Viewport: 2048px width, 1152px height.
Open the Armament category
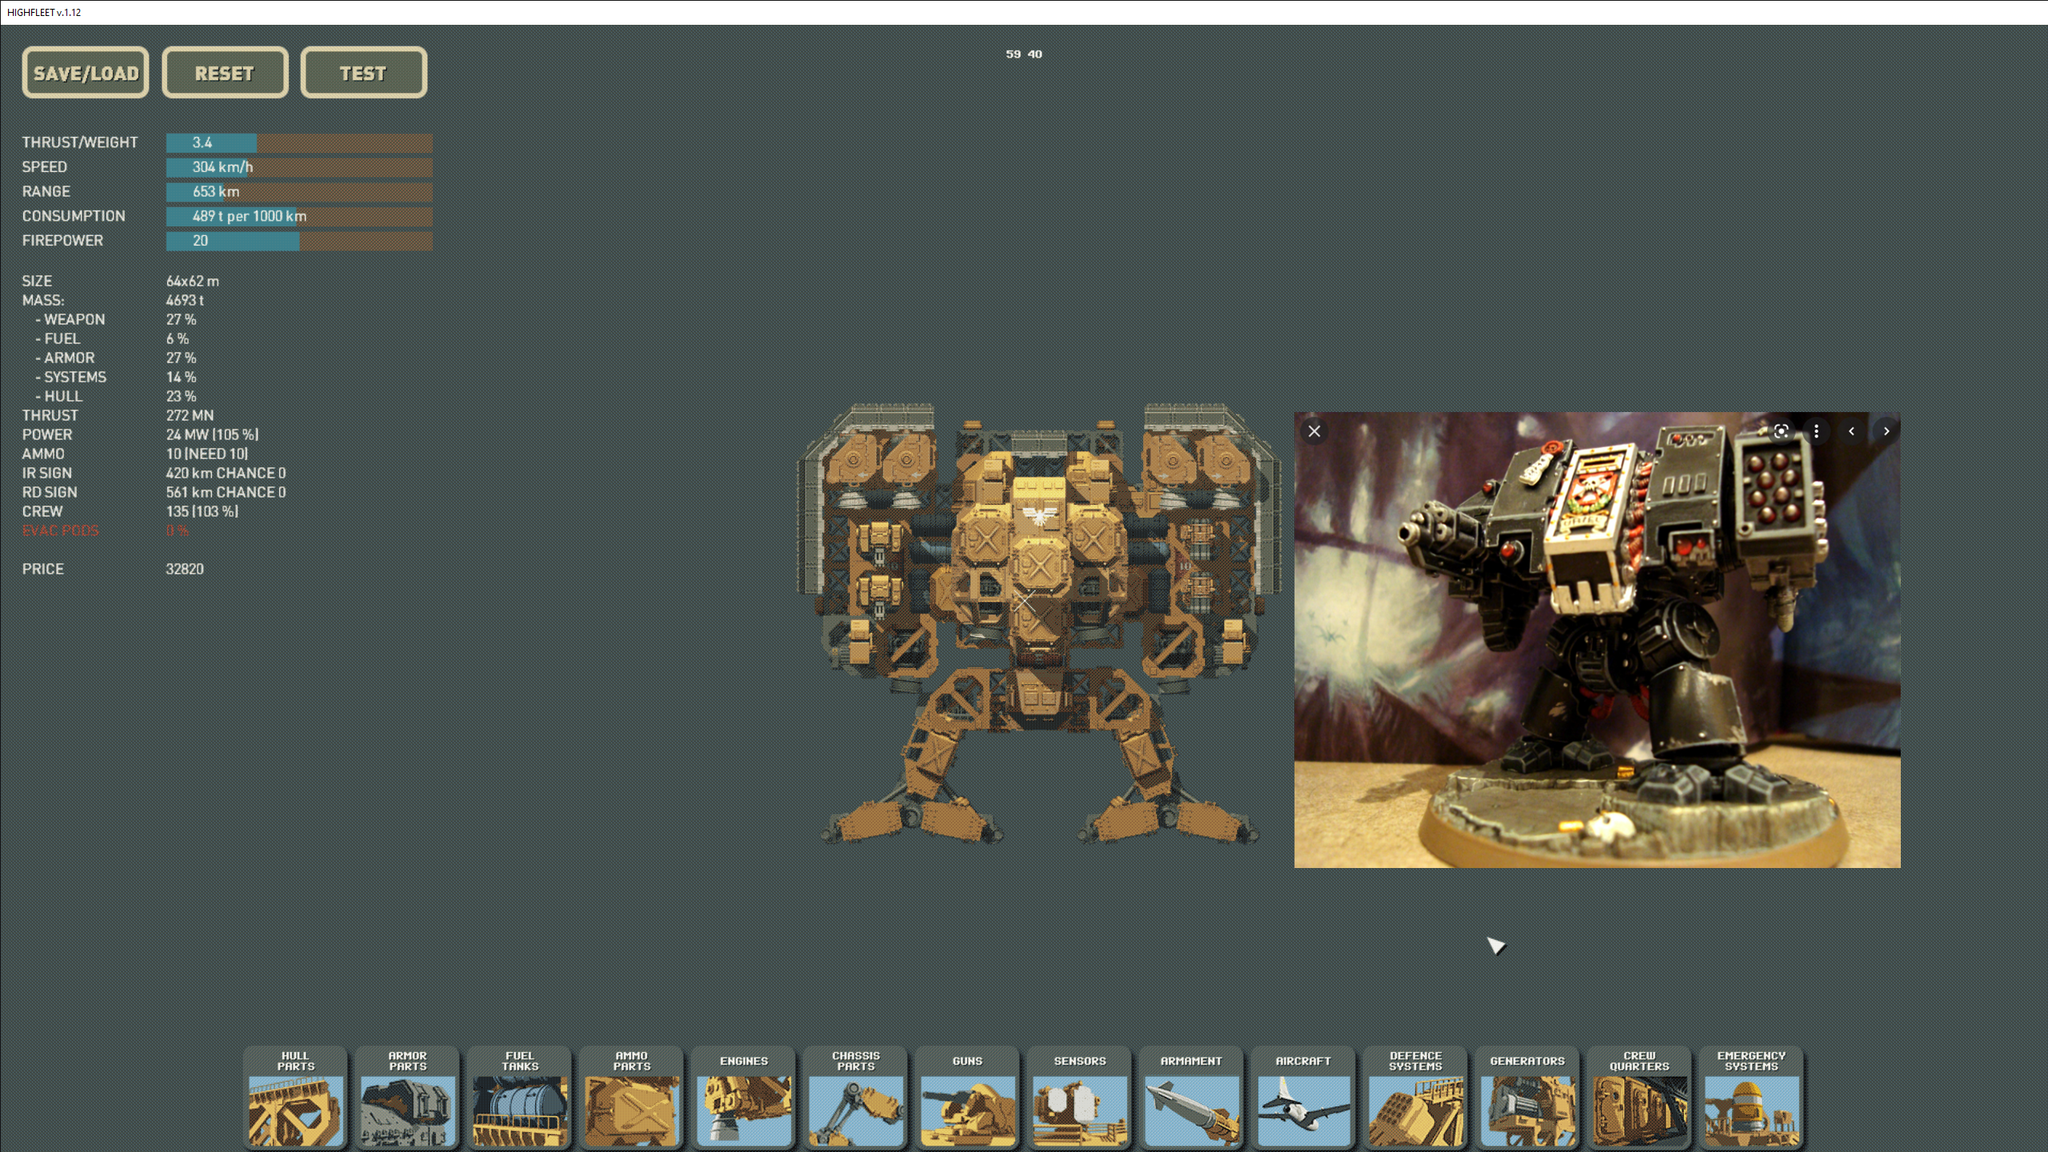point(1192,1097)
